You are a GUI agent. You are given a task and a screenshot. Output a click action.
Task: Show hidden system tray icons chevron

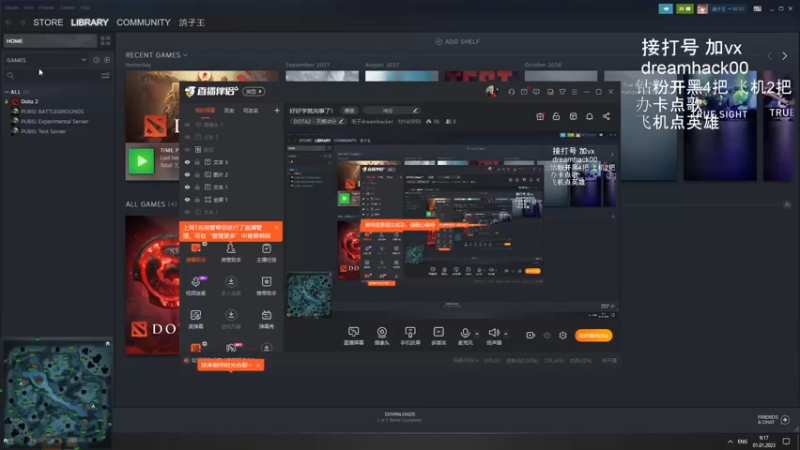click(730, 441)
